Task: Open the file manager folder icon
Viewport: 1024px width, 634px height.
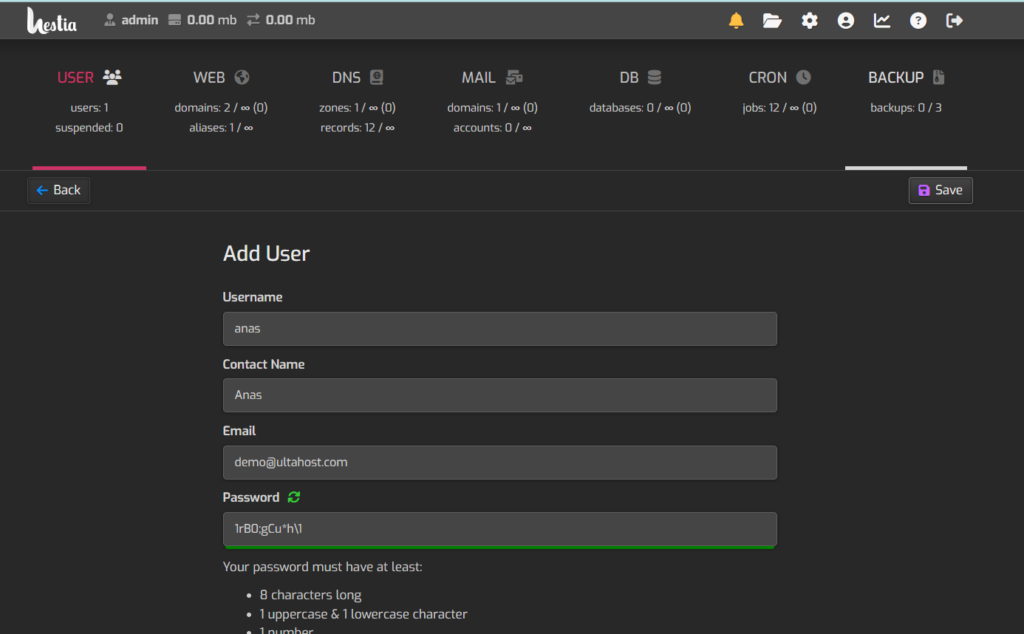Action: [772, 21]
